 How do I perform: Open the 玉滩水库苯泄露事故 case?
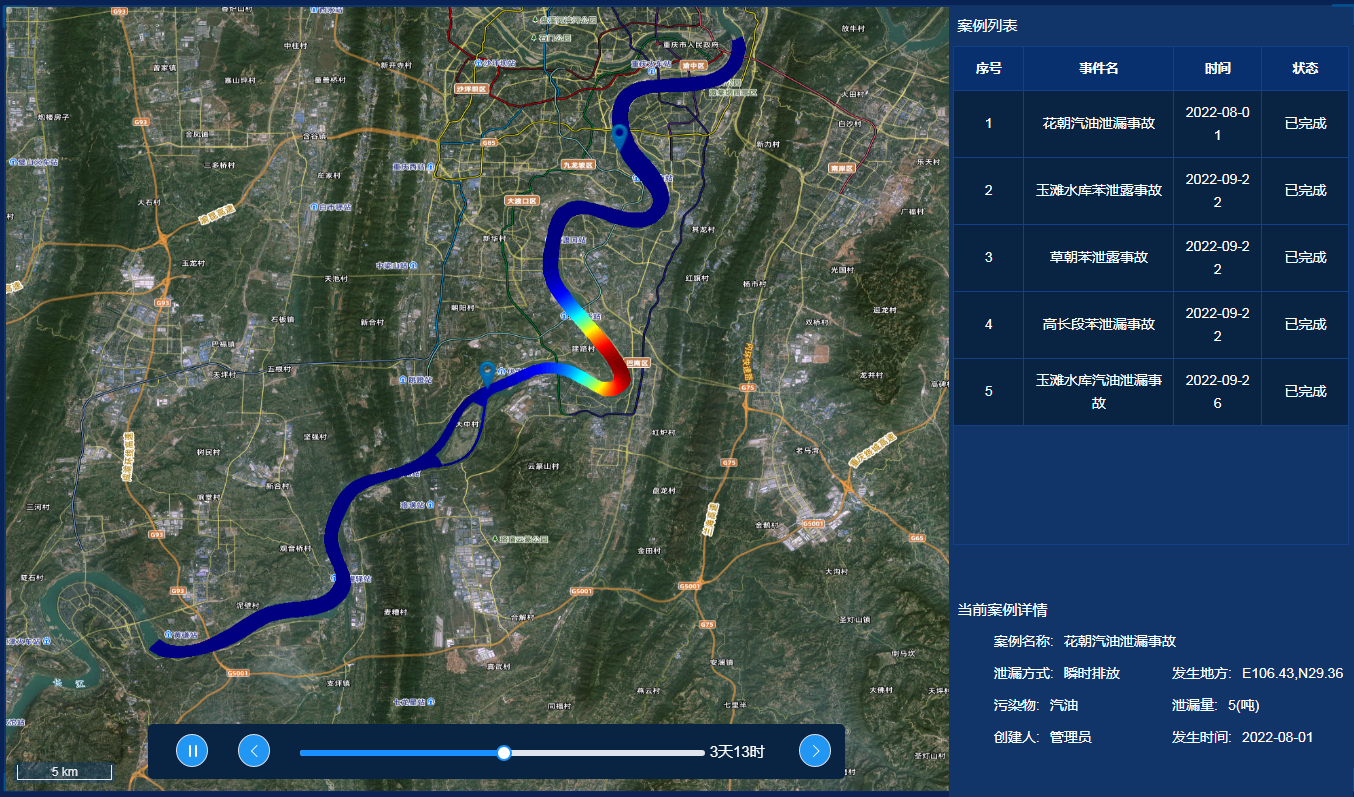coord(1098,191)
